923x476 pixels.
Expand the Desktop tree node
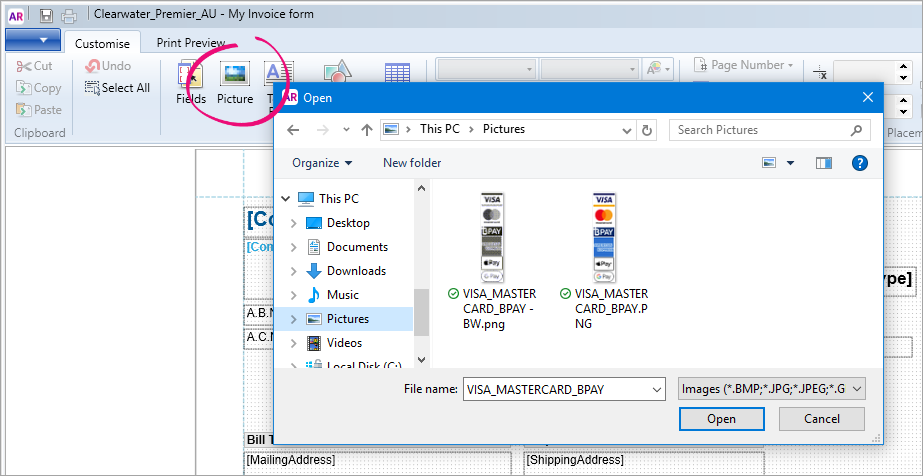coord(293,223)
